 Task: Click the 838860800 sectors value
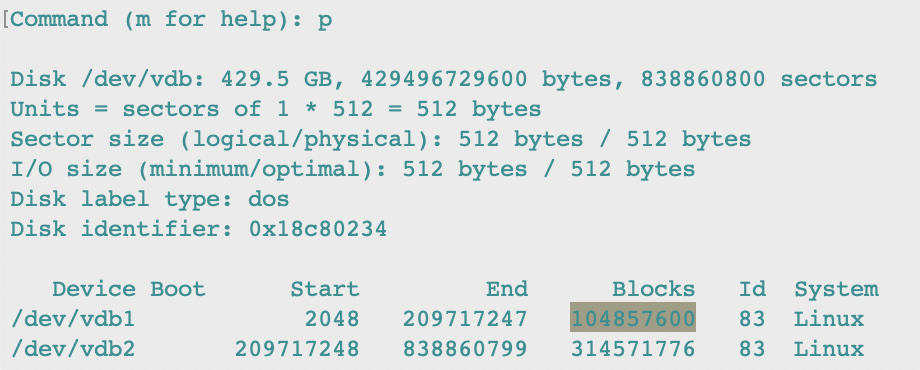pos(759,79)
